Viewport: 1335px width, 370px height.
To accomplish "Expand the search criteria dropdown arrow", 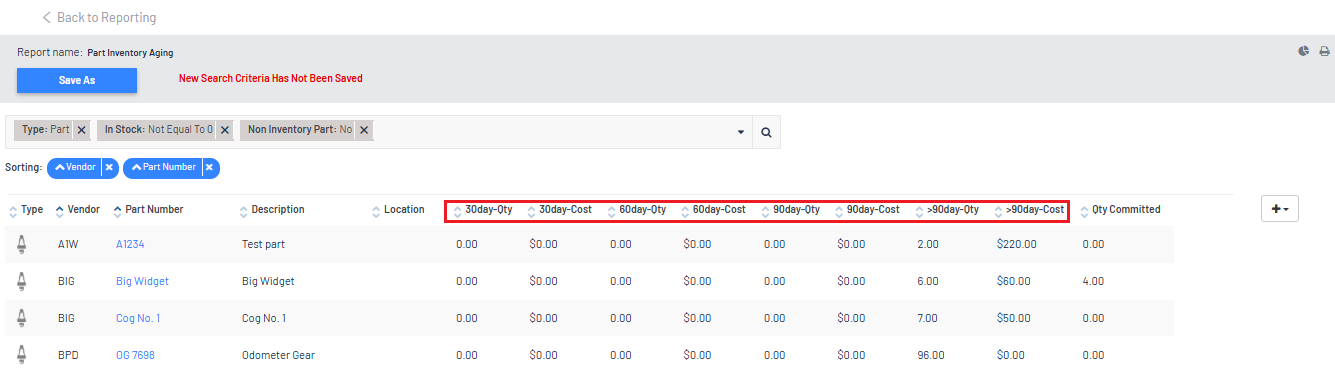I will [741, 132].
